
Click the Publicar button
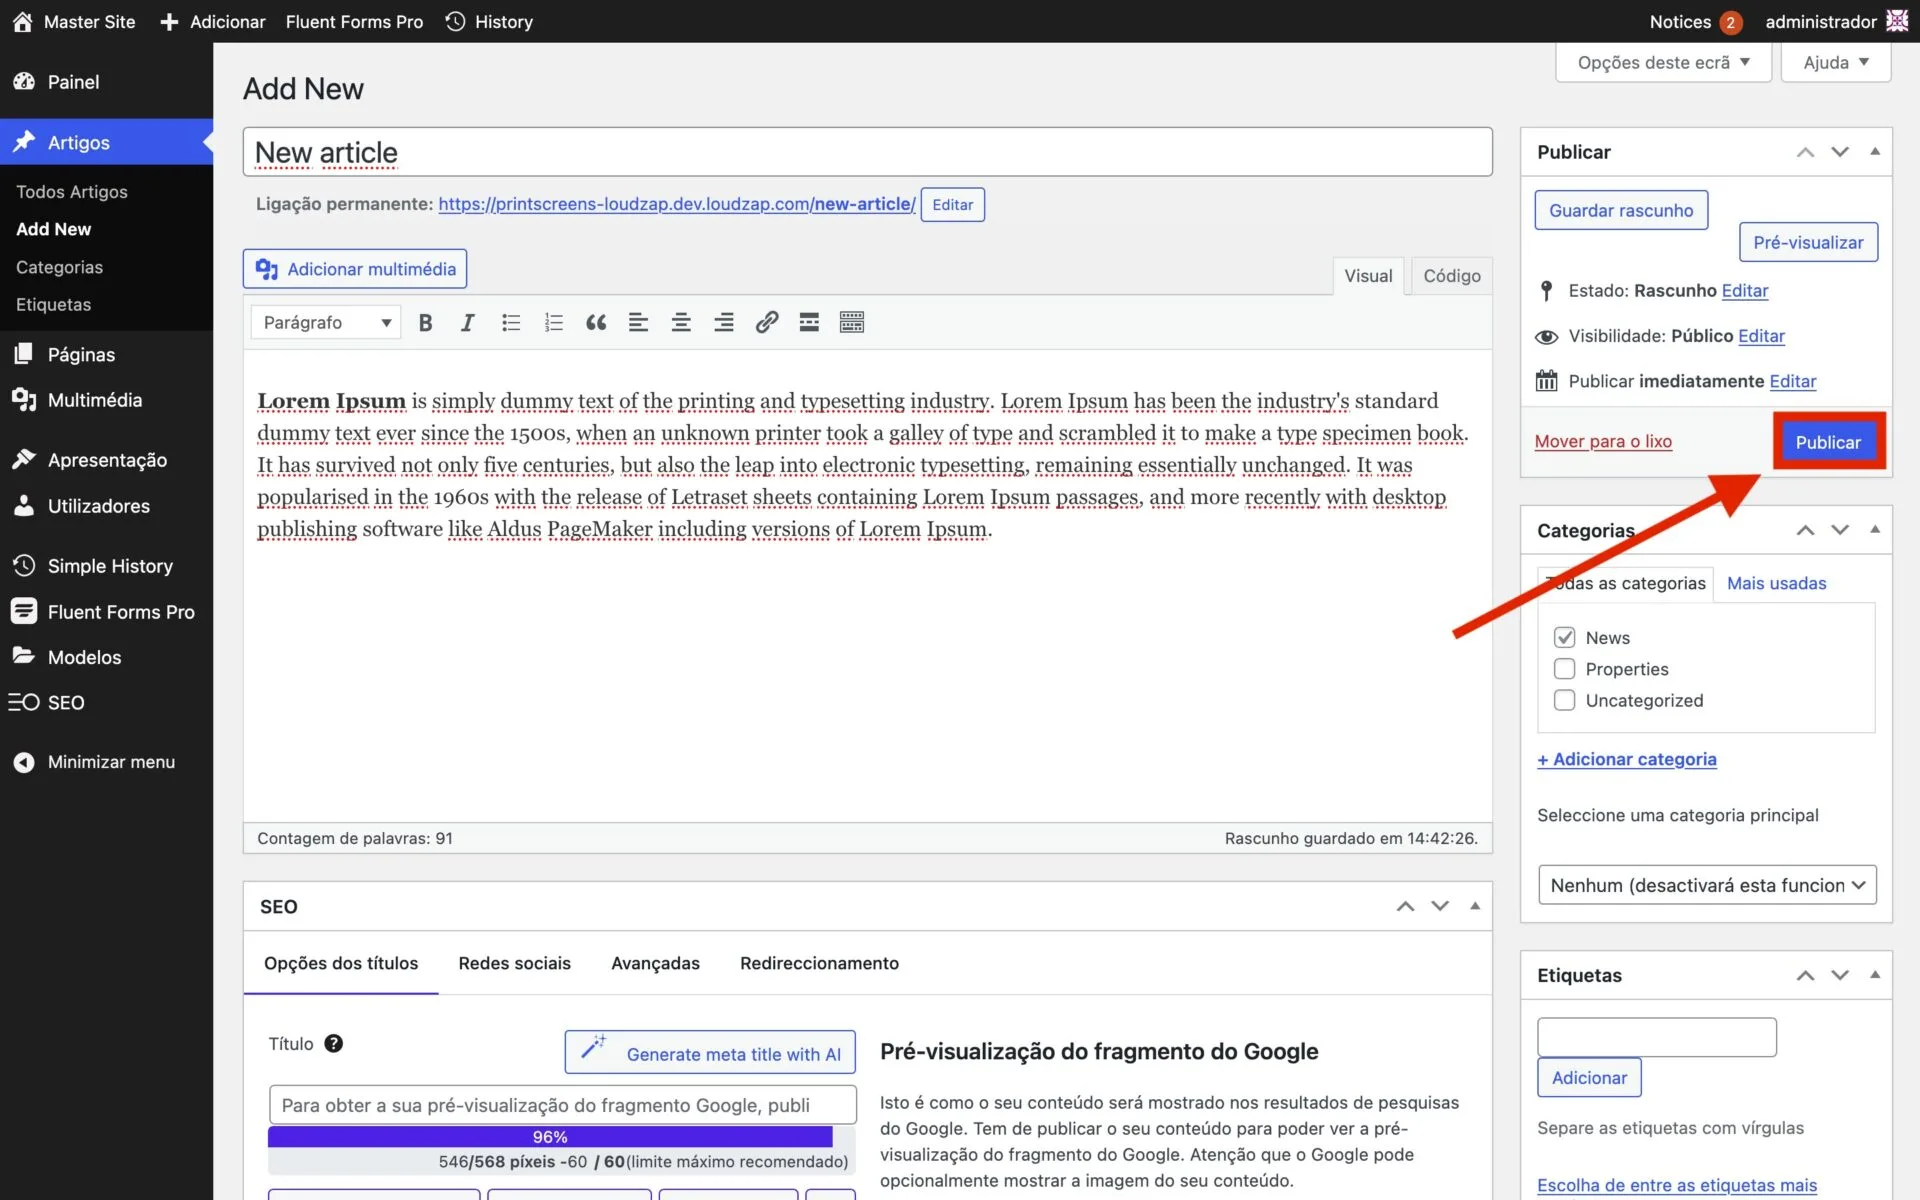tap(1827, 442)
